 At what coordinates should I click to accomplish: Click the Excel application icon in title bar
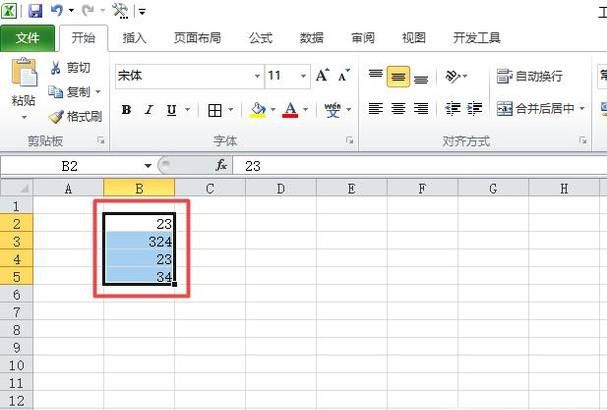pyautogui.click(x=9, y=10)
